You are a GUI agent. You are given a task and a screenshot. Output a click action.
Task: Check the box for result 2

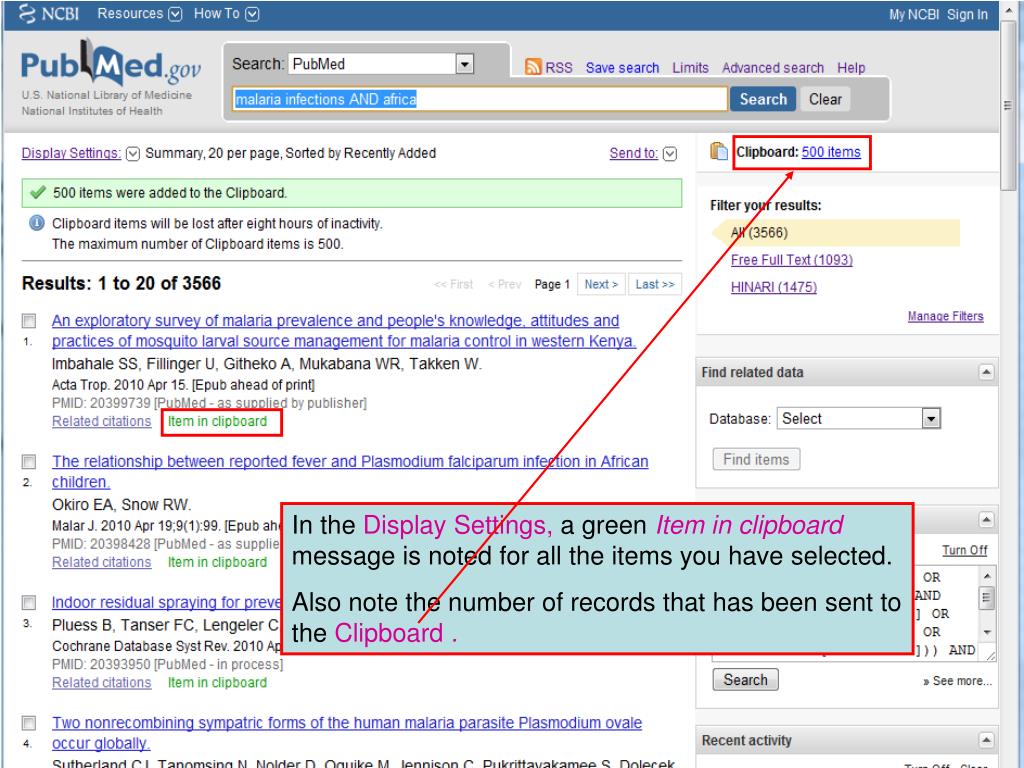click(29, 462)
